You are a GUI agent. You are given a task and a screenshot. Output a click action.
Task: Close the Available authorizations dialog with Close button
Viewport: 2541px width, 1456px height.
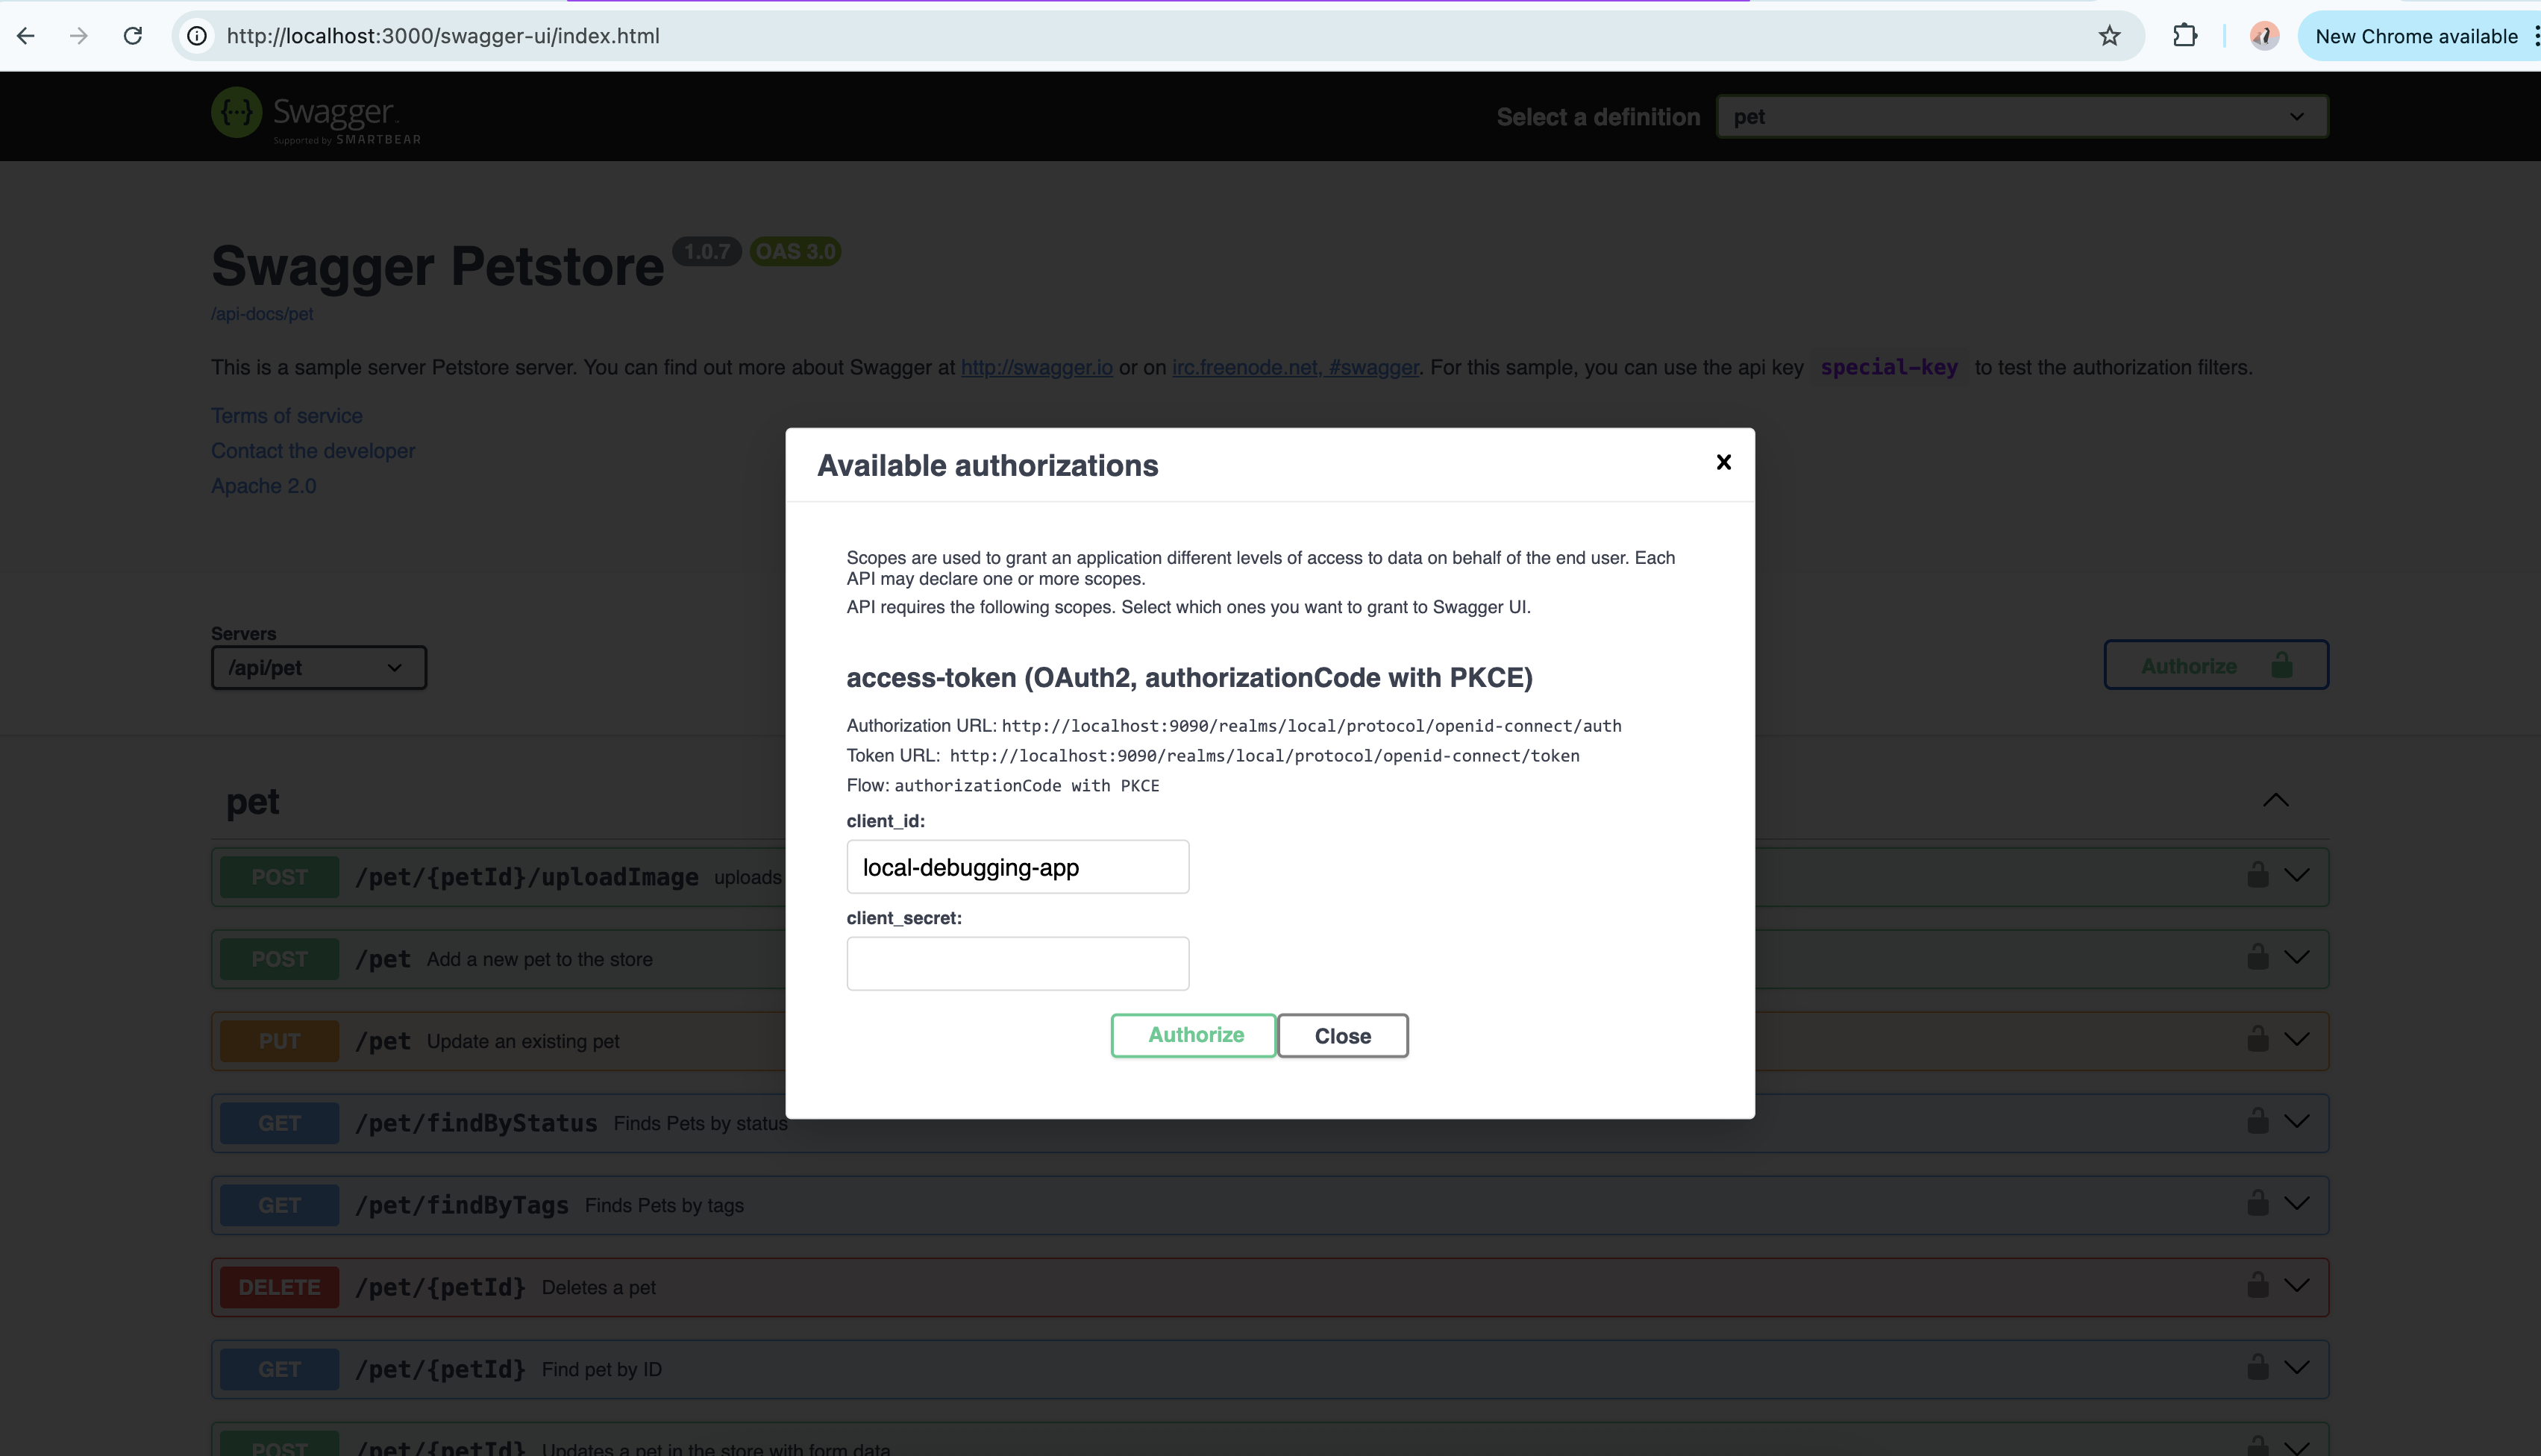pyautogui.click(x=1342, y=1035)
